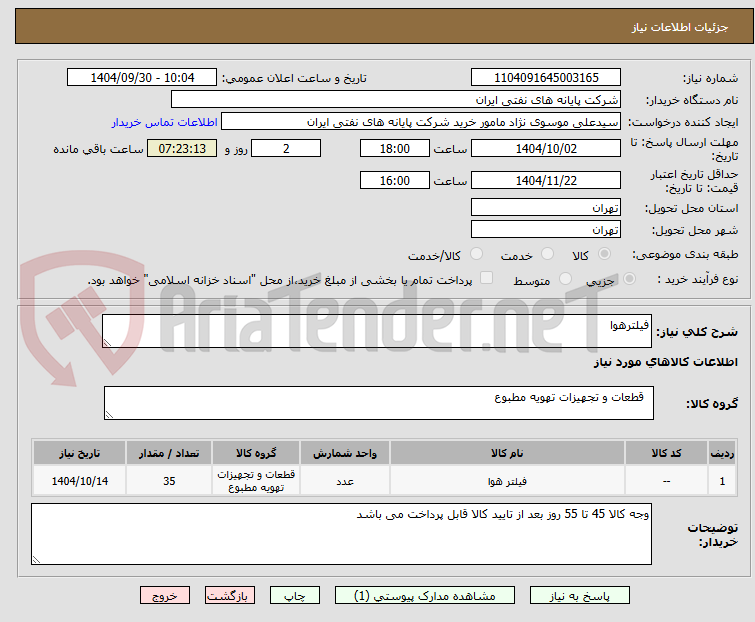
Task: Click resize handle of buyer notes textarea
Action: tap(37, 559)
